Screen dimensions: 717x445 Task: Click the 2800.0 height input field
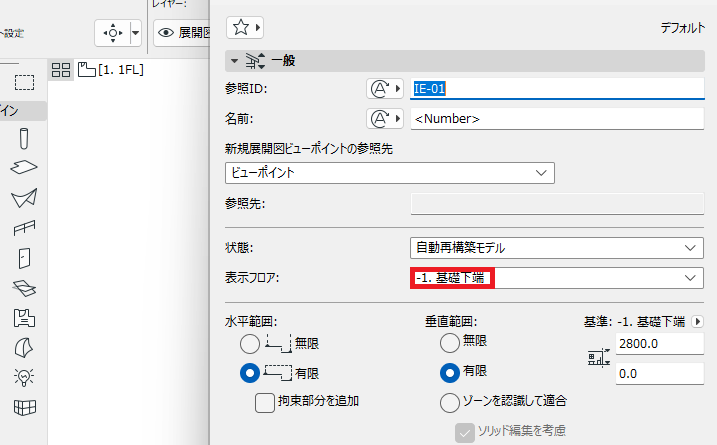click(659, 343)
